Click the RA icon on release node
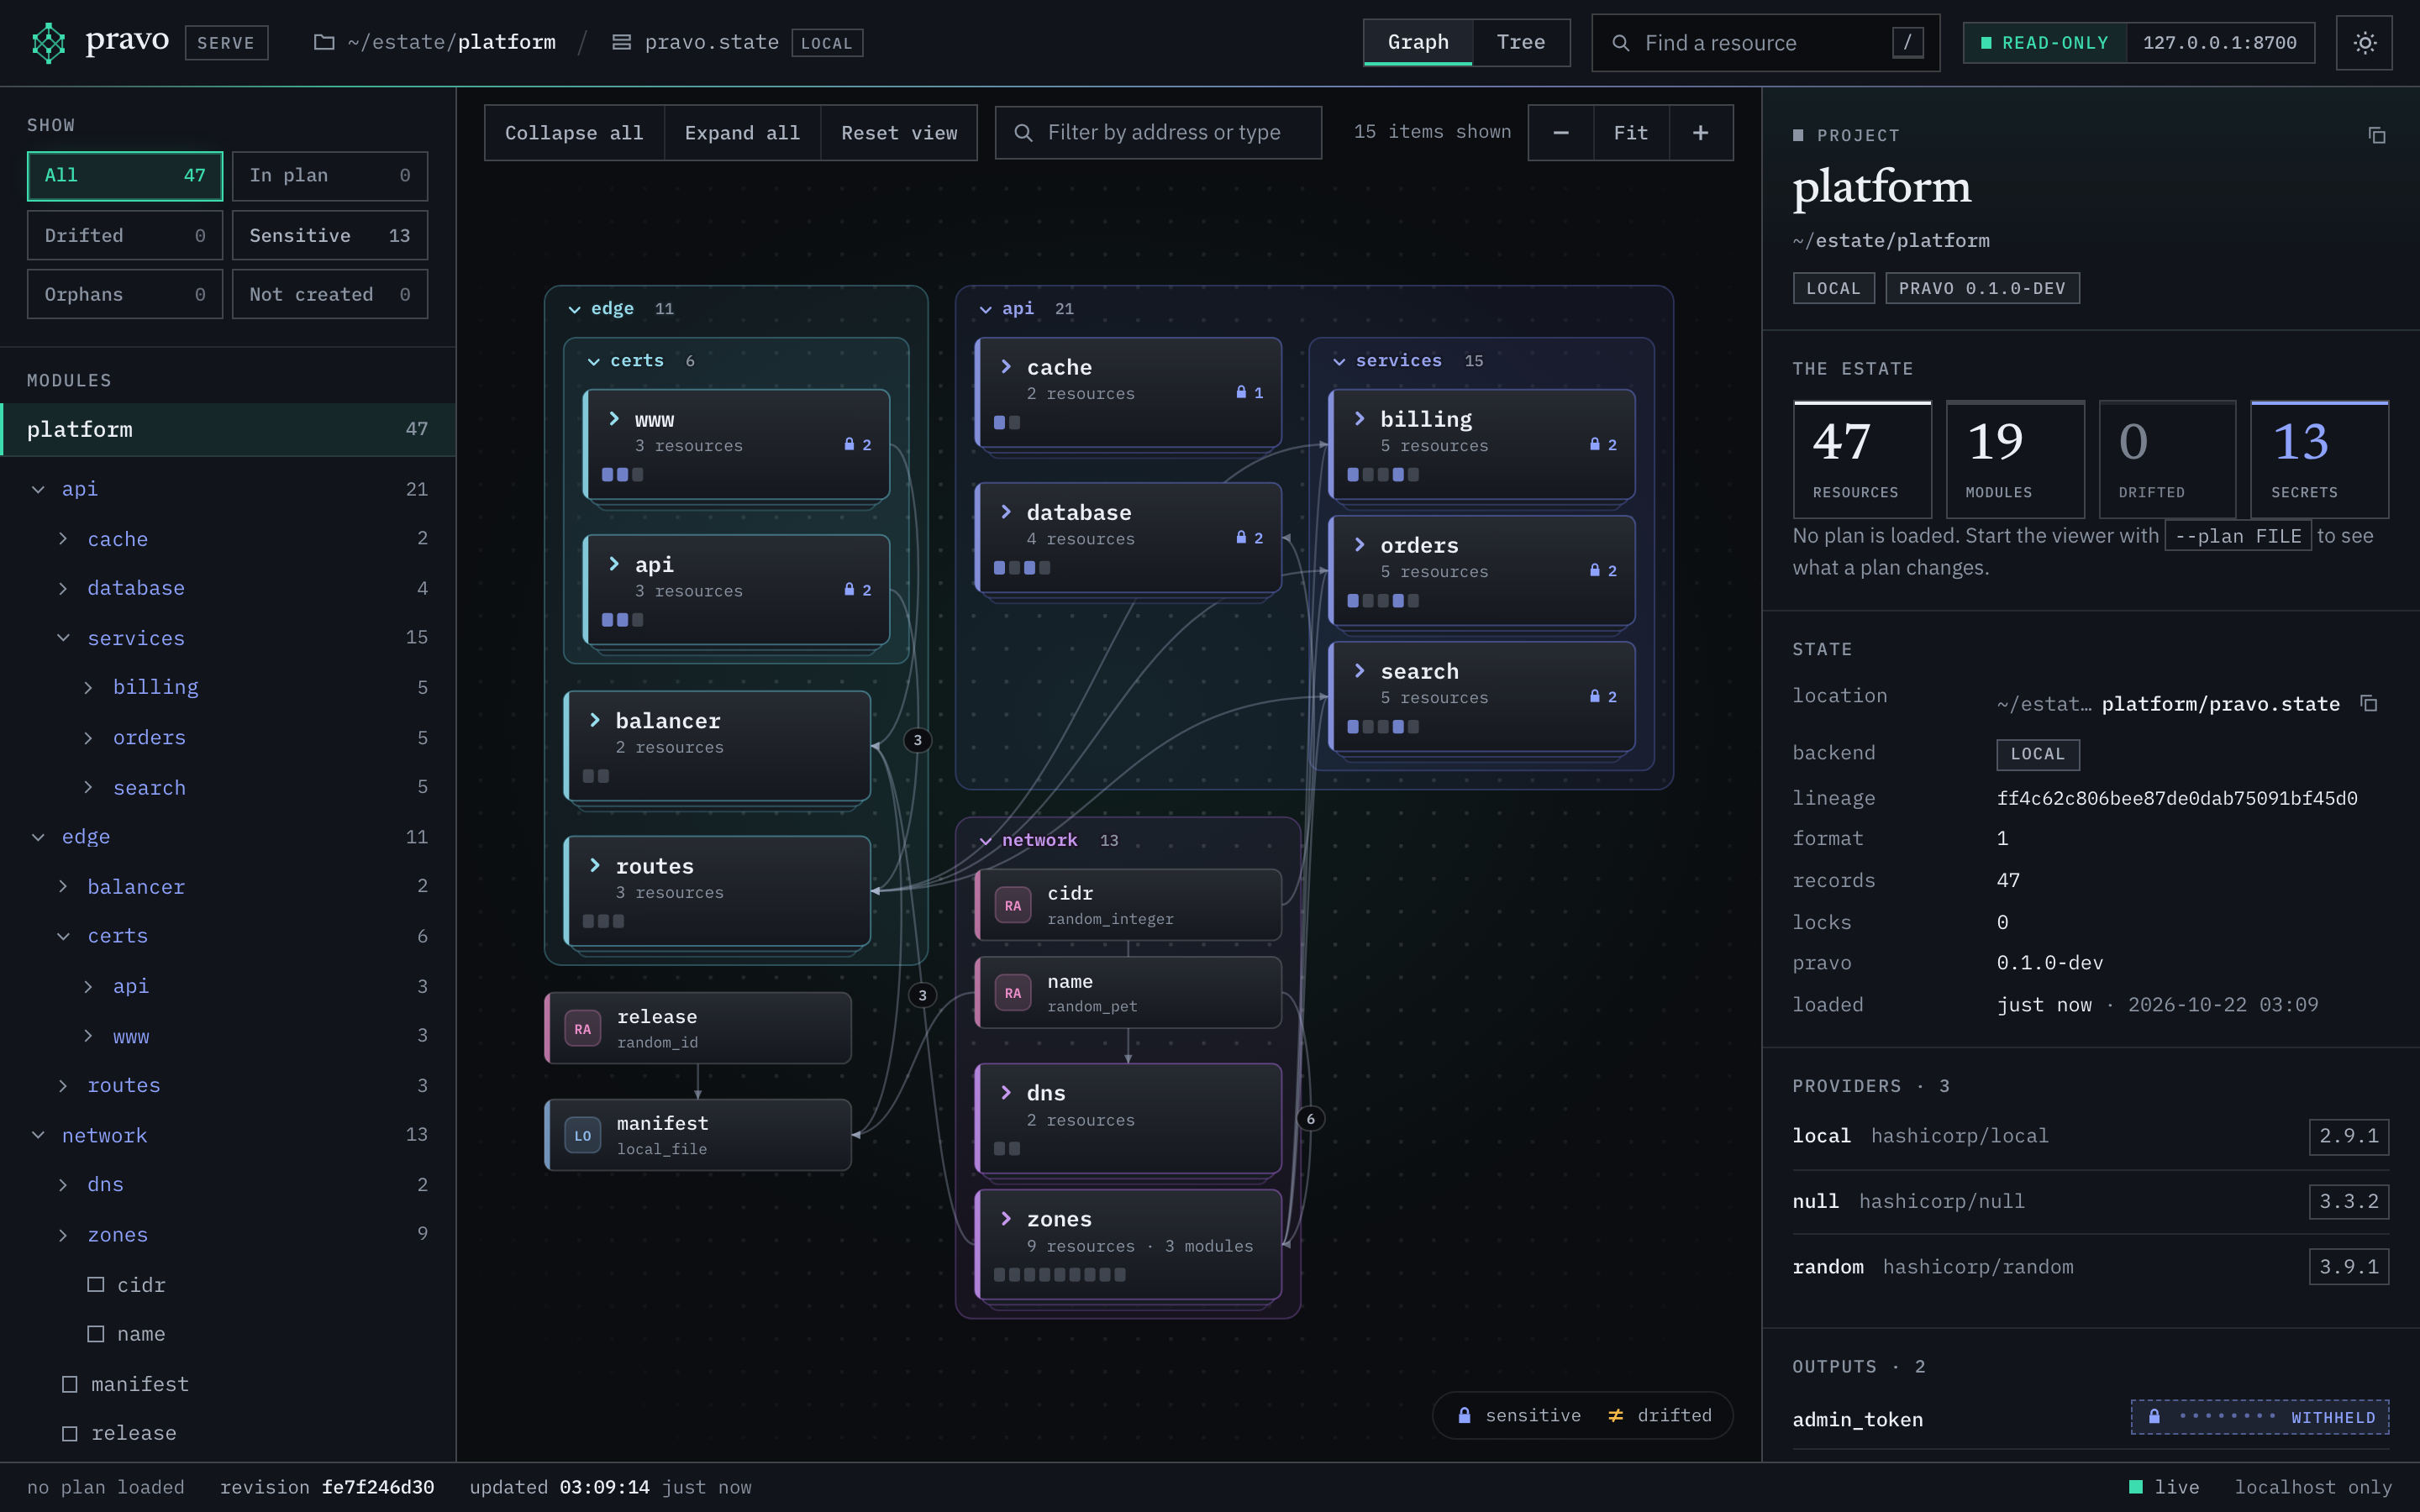The width and height of the screenshot is (2420, 1512). point(583,1029)
